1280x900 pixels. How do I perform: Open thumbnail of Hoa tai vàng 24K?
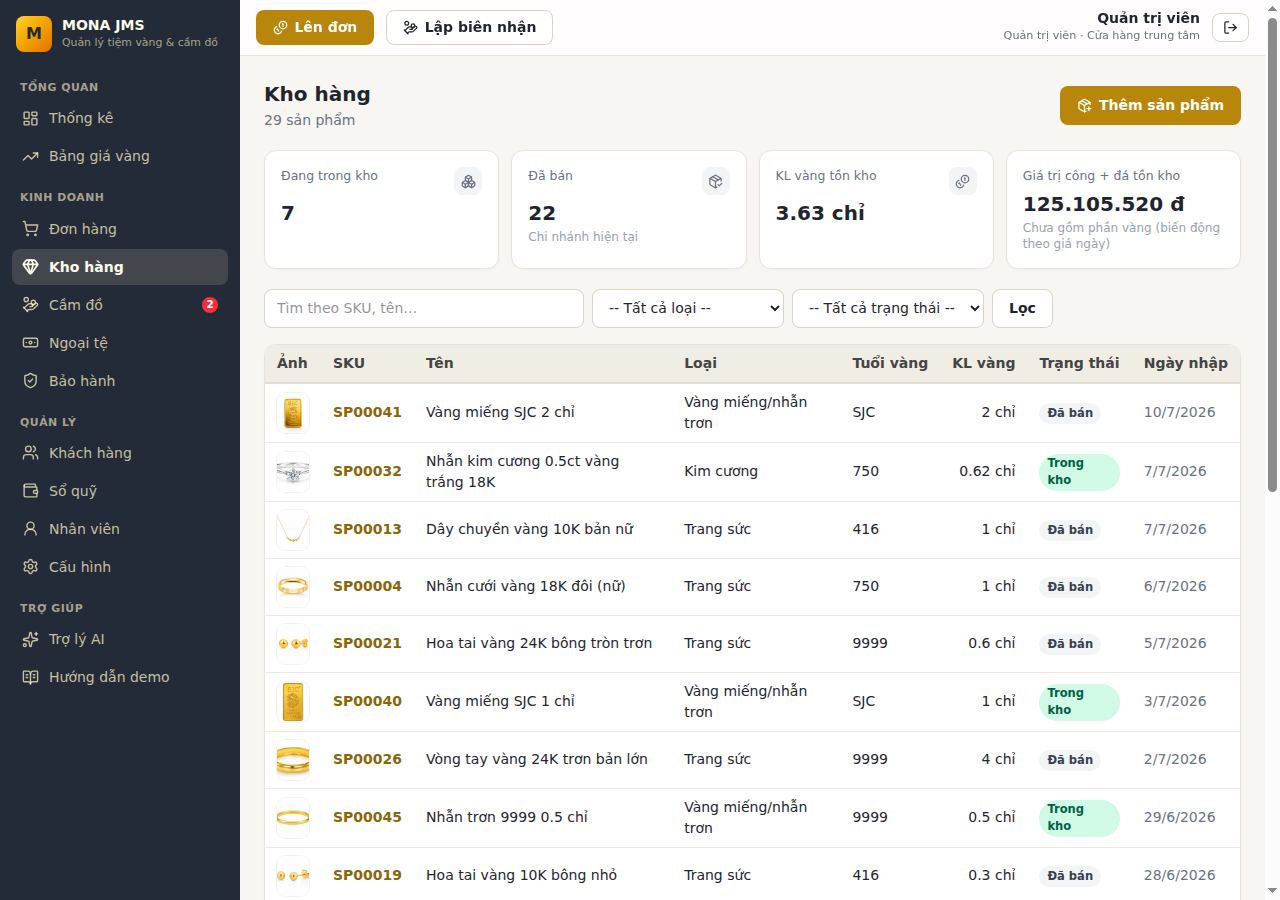pyautogui.click(x=293, y=644)
